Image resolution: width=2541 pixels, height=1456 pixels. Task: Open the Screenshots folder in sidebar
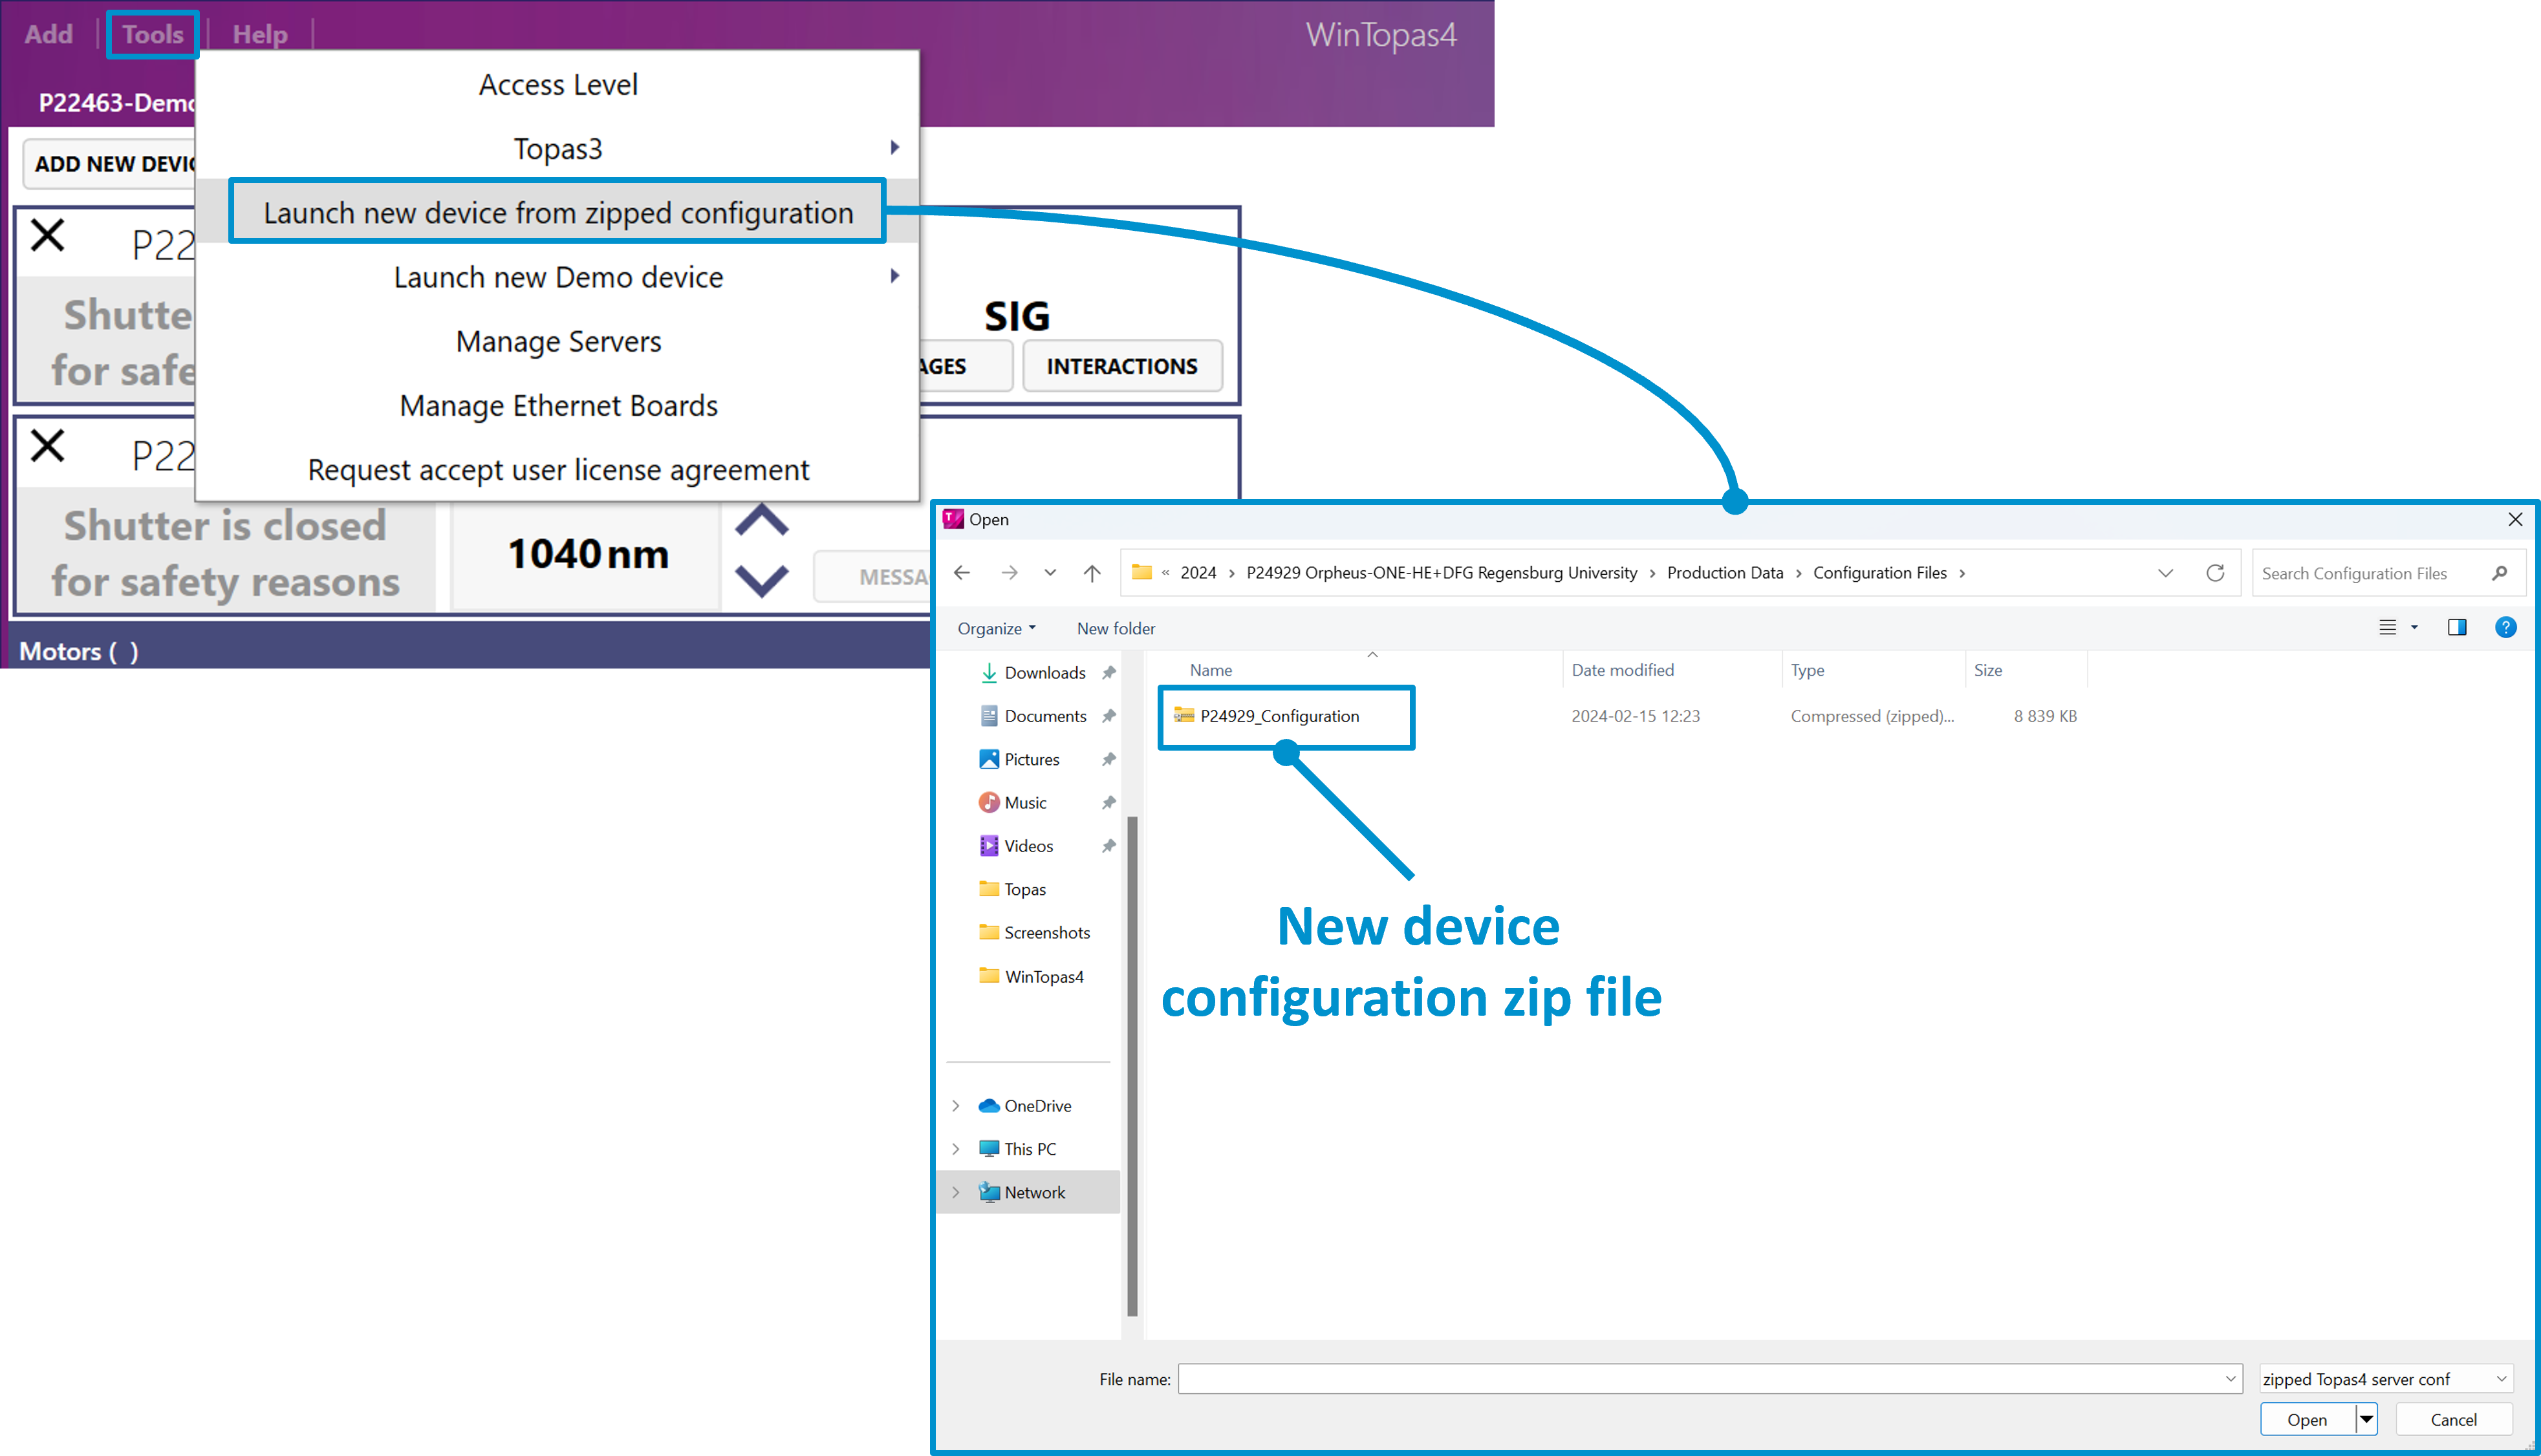1046,932
